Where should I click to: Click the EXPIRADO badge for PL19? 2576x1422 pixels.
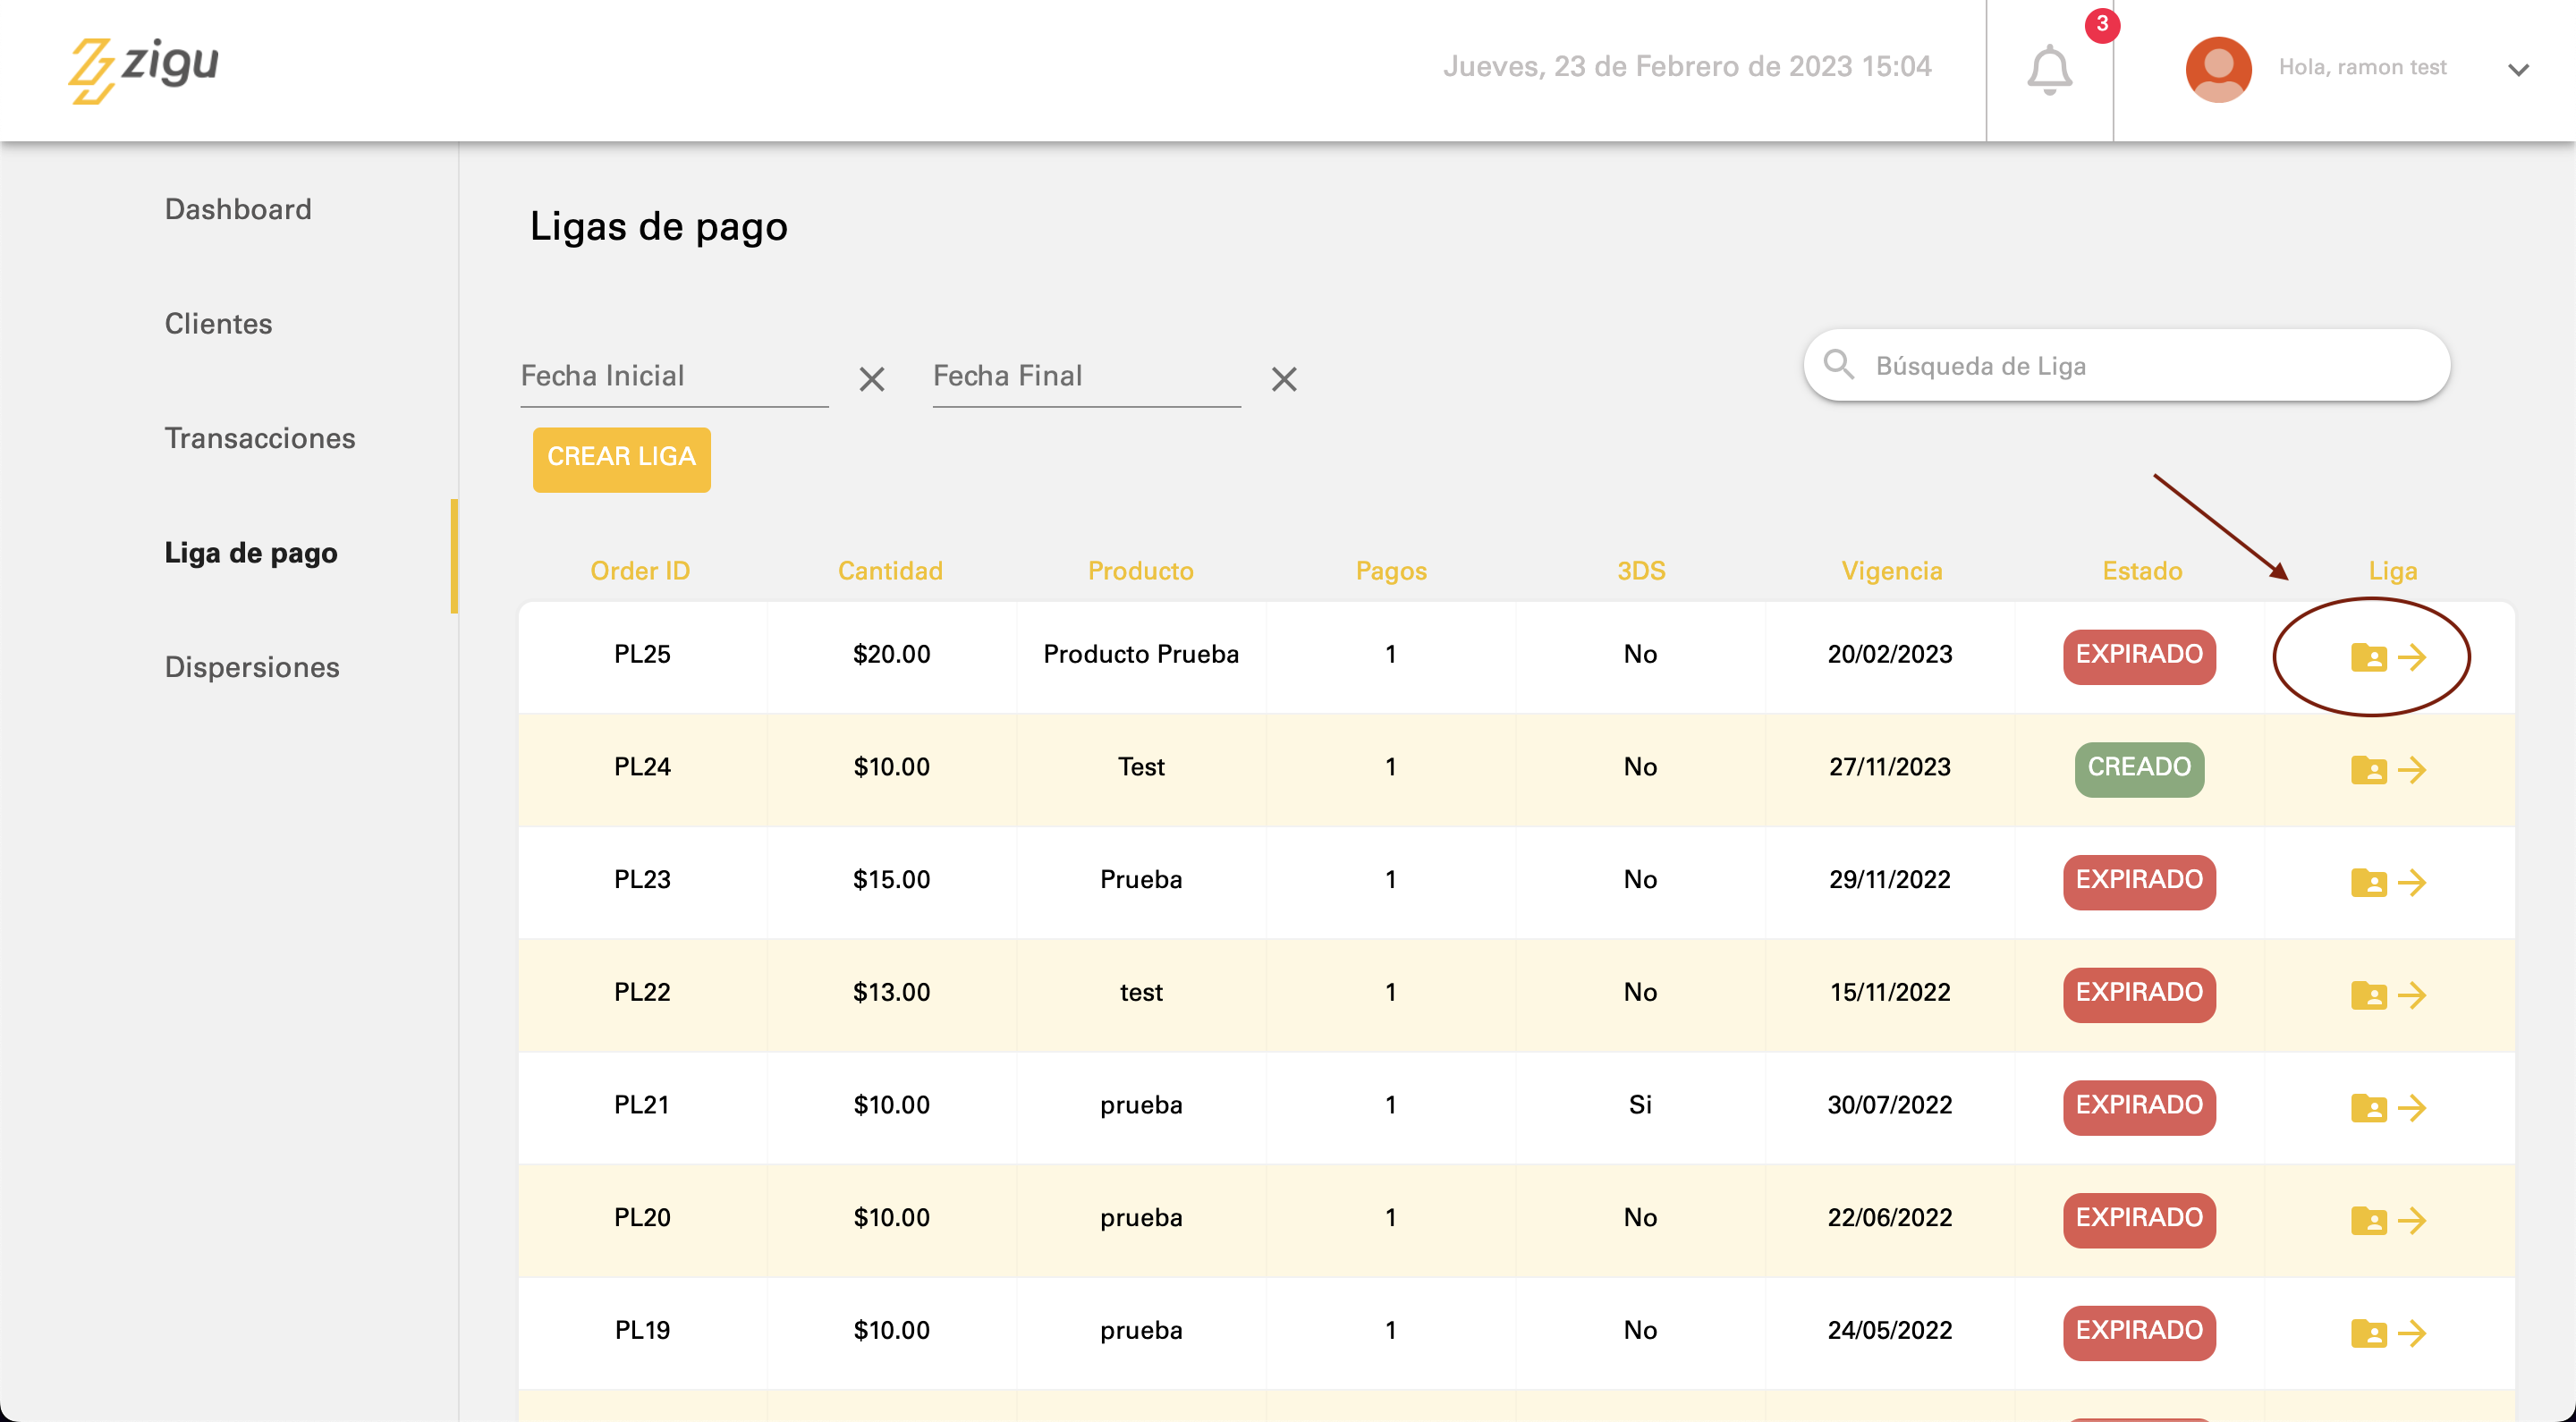2139,1332
